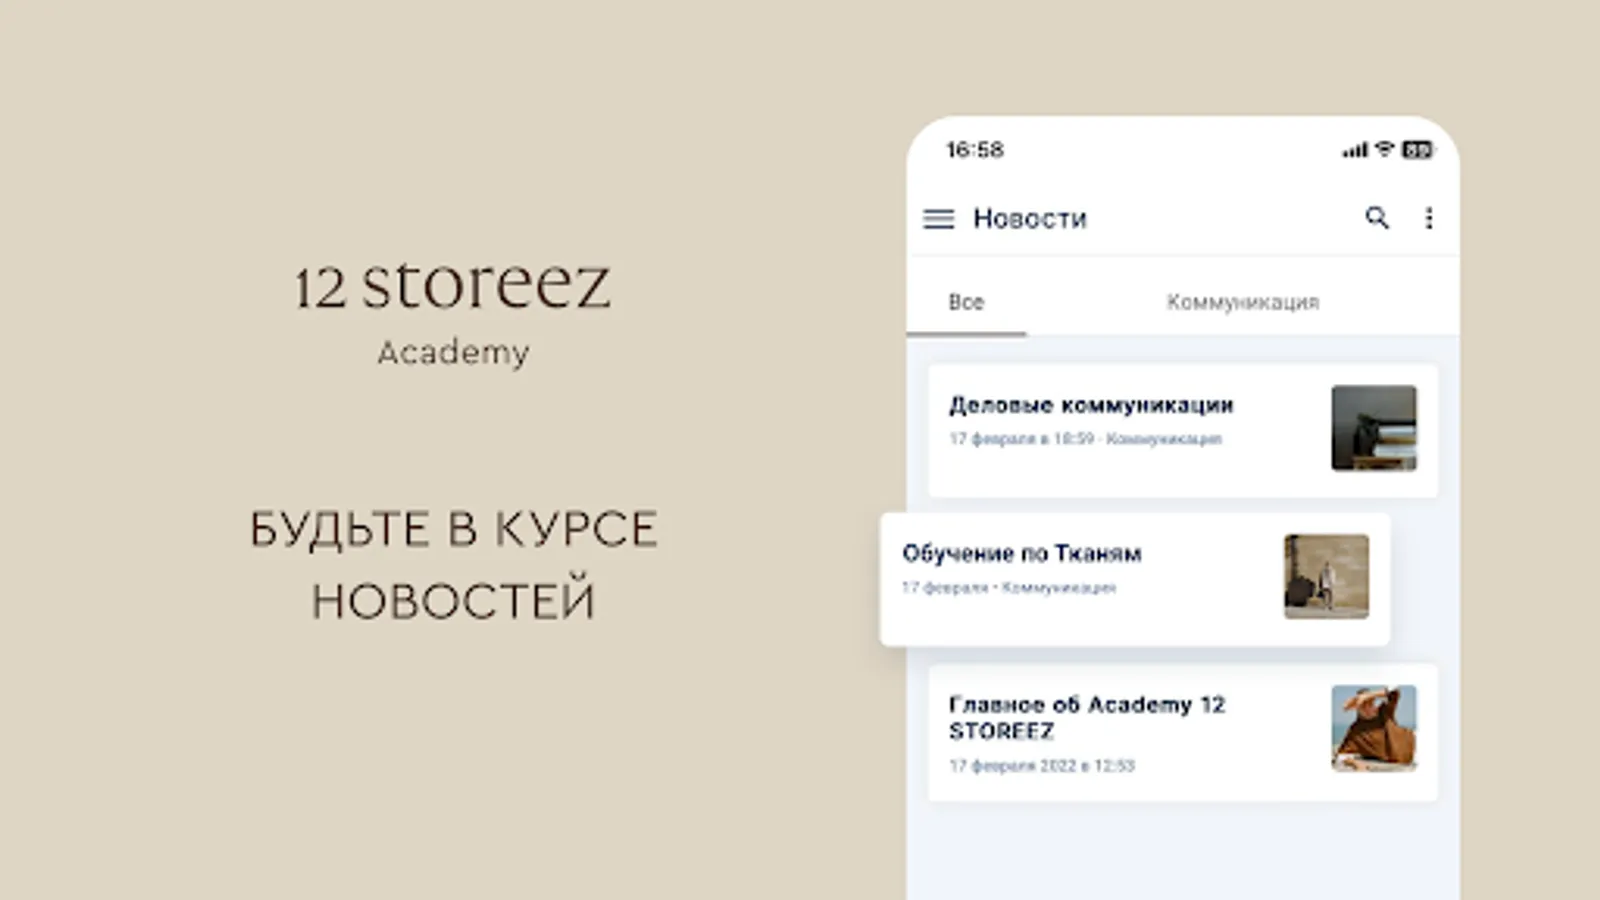
Task: Click the date under Обучение по Тканям
Action: (x=945, y=588)
